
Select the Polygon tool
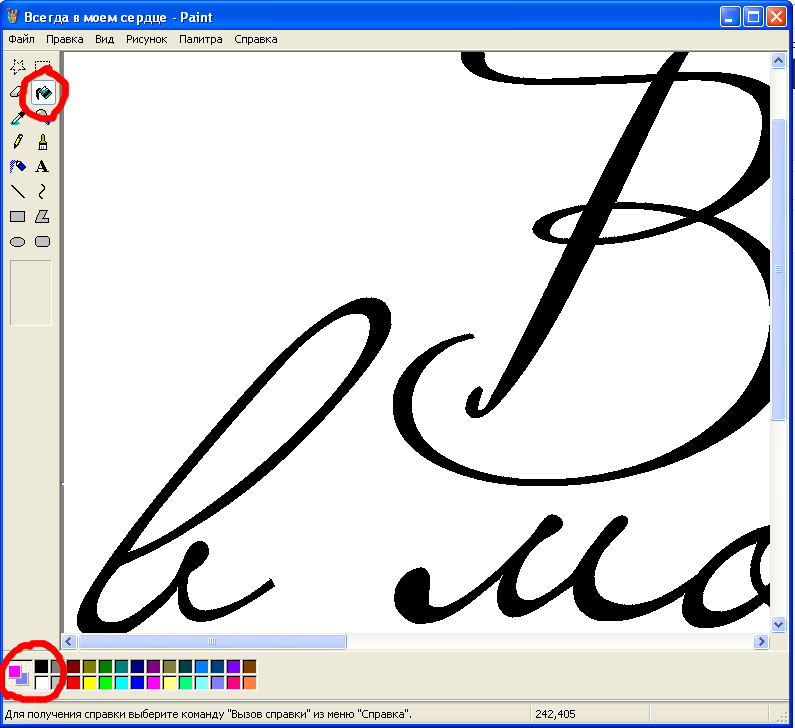[43, 216]
